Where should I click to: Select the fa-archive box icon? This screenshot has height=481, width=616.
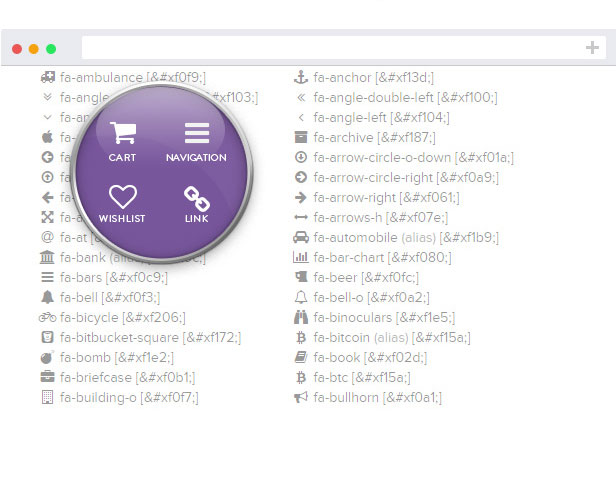pyautogui.click(x=300, y=137)
